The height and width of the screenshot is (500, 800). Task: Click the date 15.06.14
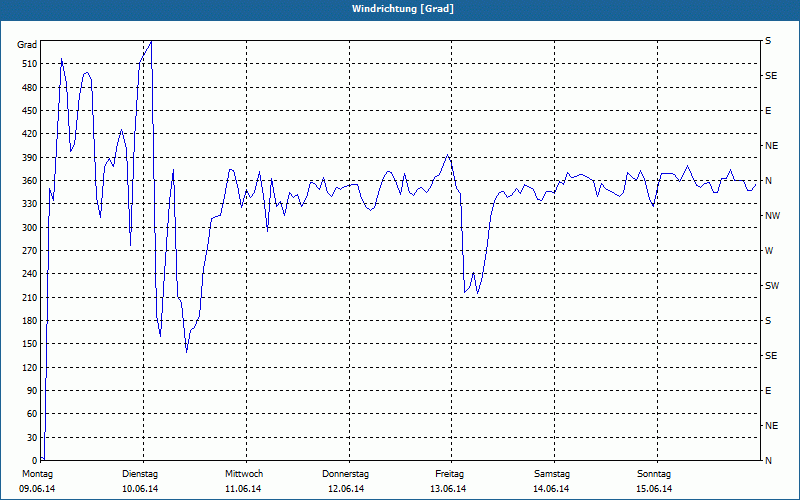(x=654, y=489)
